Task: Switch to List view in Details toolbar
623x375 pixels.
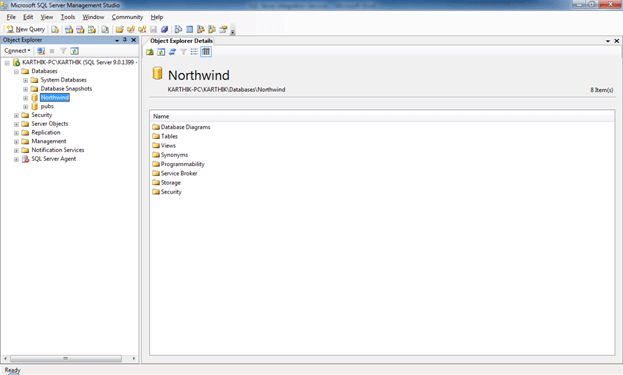Action: point(194,52)
